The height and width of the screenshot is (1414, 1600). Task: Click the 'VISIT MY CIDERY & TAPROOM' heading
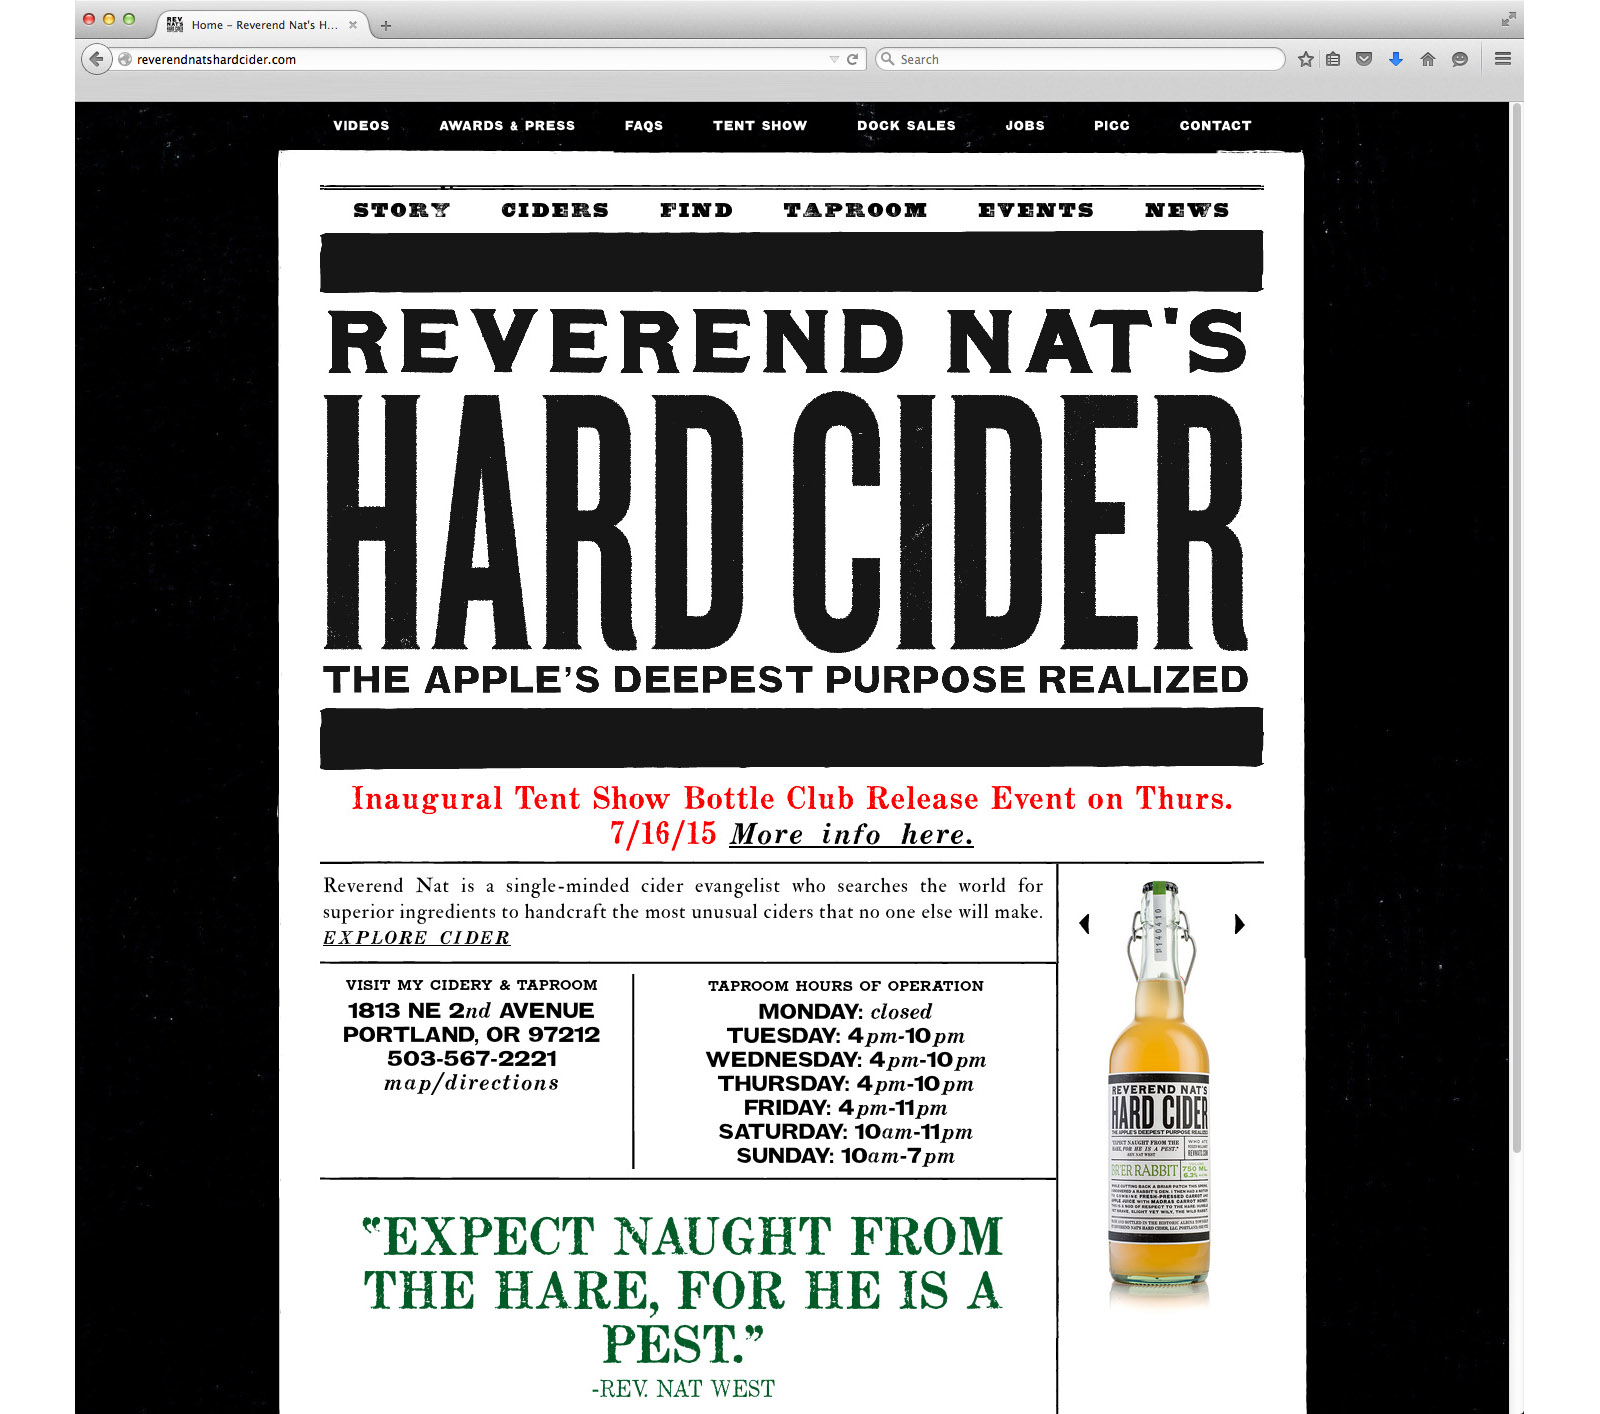click(471, 985)
